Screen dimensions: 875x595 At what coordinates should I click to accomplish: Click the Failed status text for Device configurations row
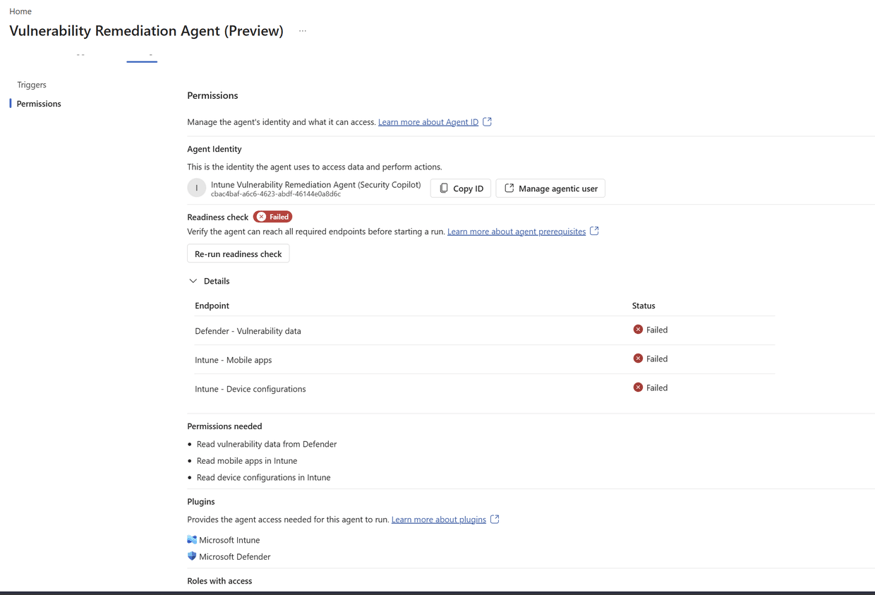pos(657,388)
